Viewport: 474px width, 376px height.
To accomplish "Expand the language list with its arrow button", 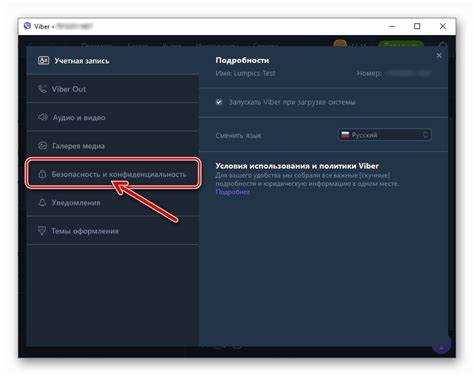I will click(426, 135).
